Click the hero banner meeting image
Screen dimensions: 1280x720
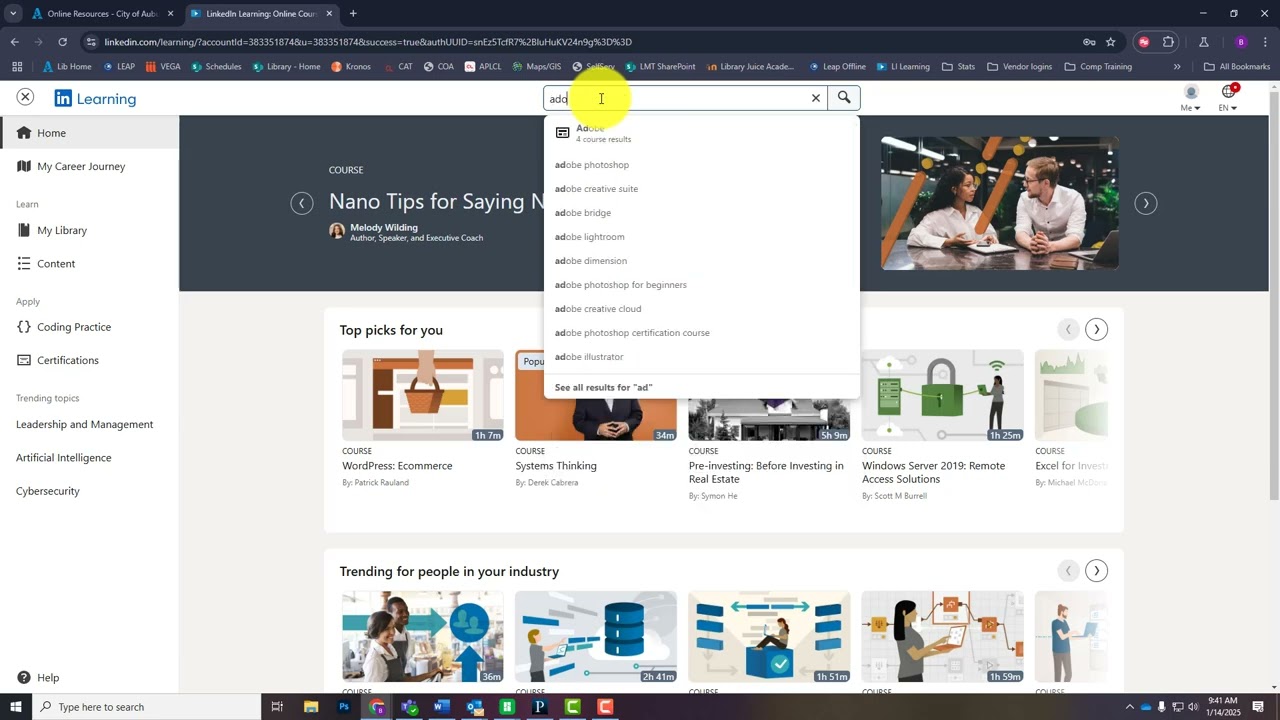coord(999,203)
